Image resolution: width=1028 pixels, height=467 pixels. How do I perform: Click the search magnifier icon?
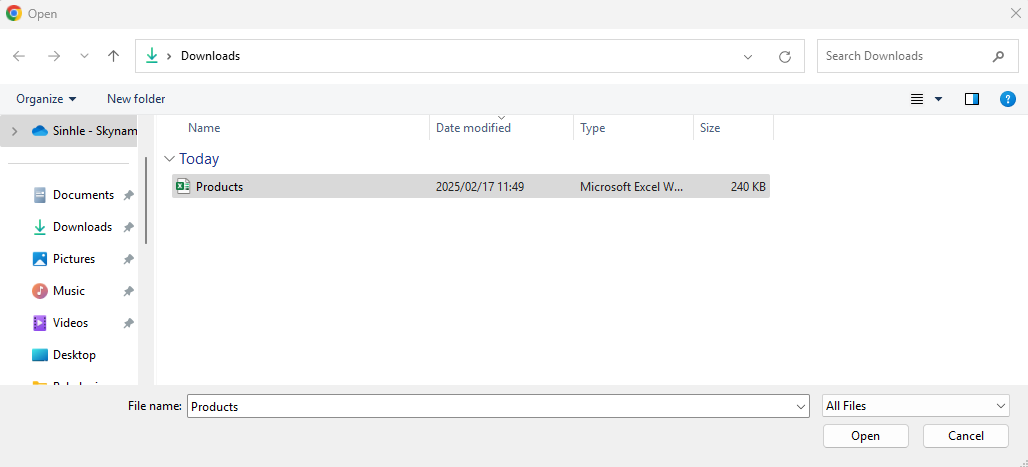coord(998,56)
